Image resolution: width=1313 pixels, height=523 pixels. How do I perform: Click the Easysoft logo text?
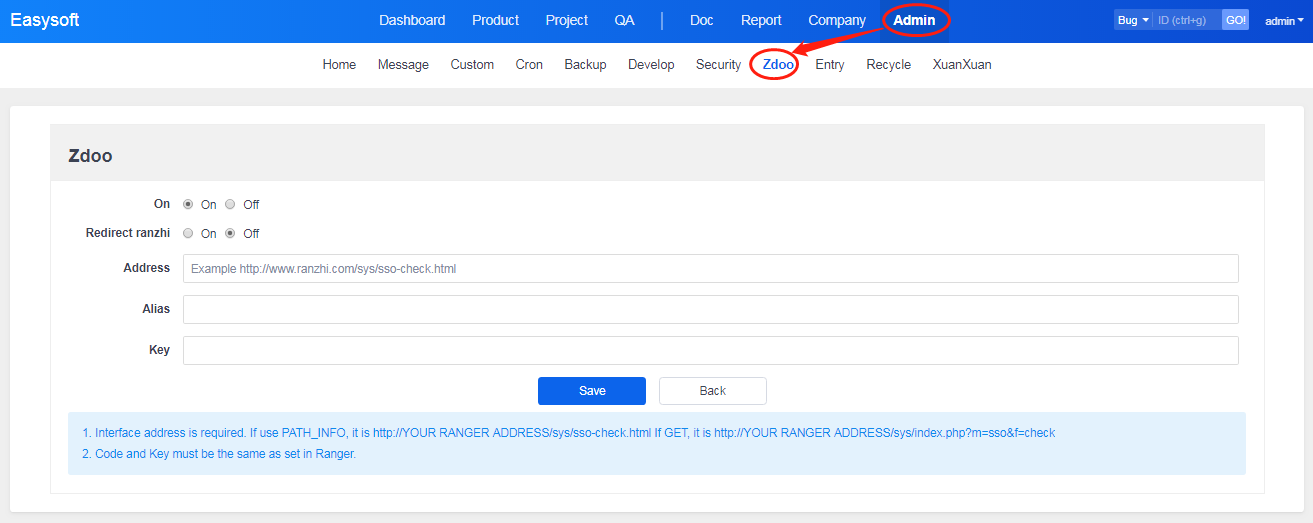45,20
